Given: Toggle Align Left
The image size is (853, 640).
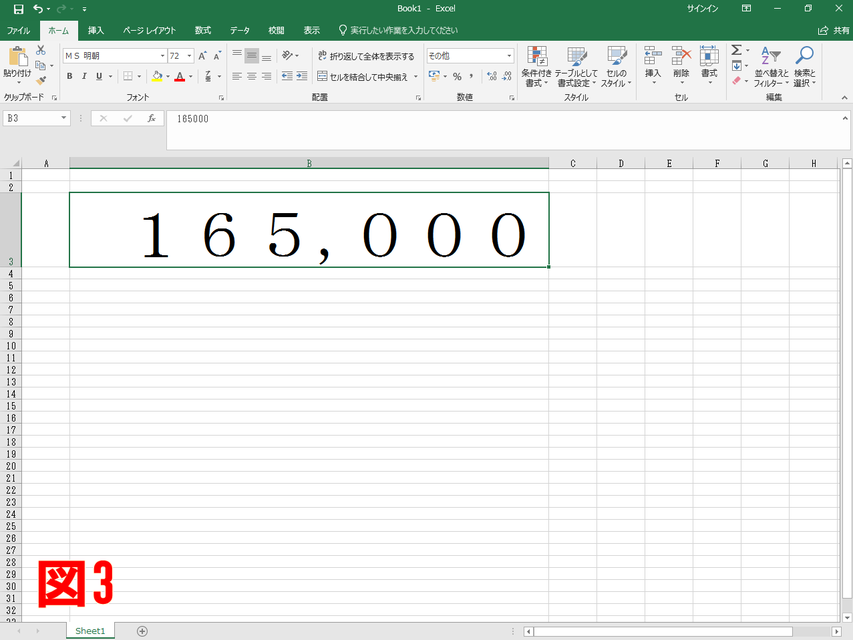Looking at the screenshot, I should pyautogui.click(x=237, y=76).
